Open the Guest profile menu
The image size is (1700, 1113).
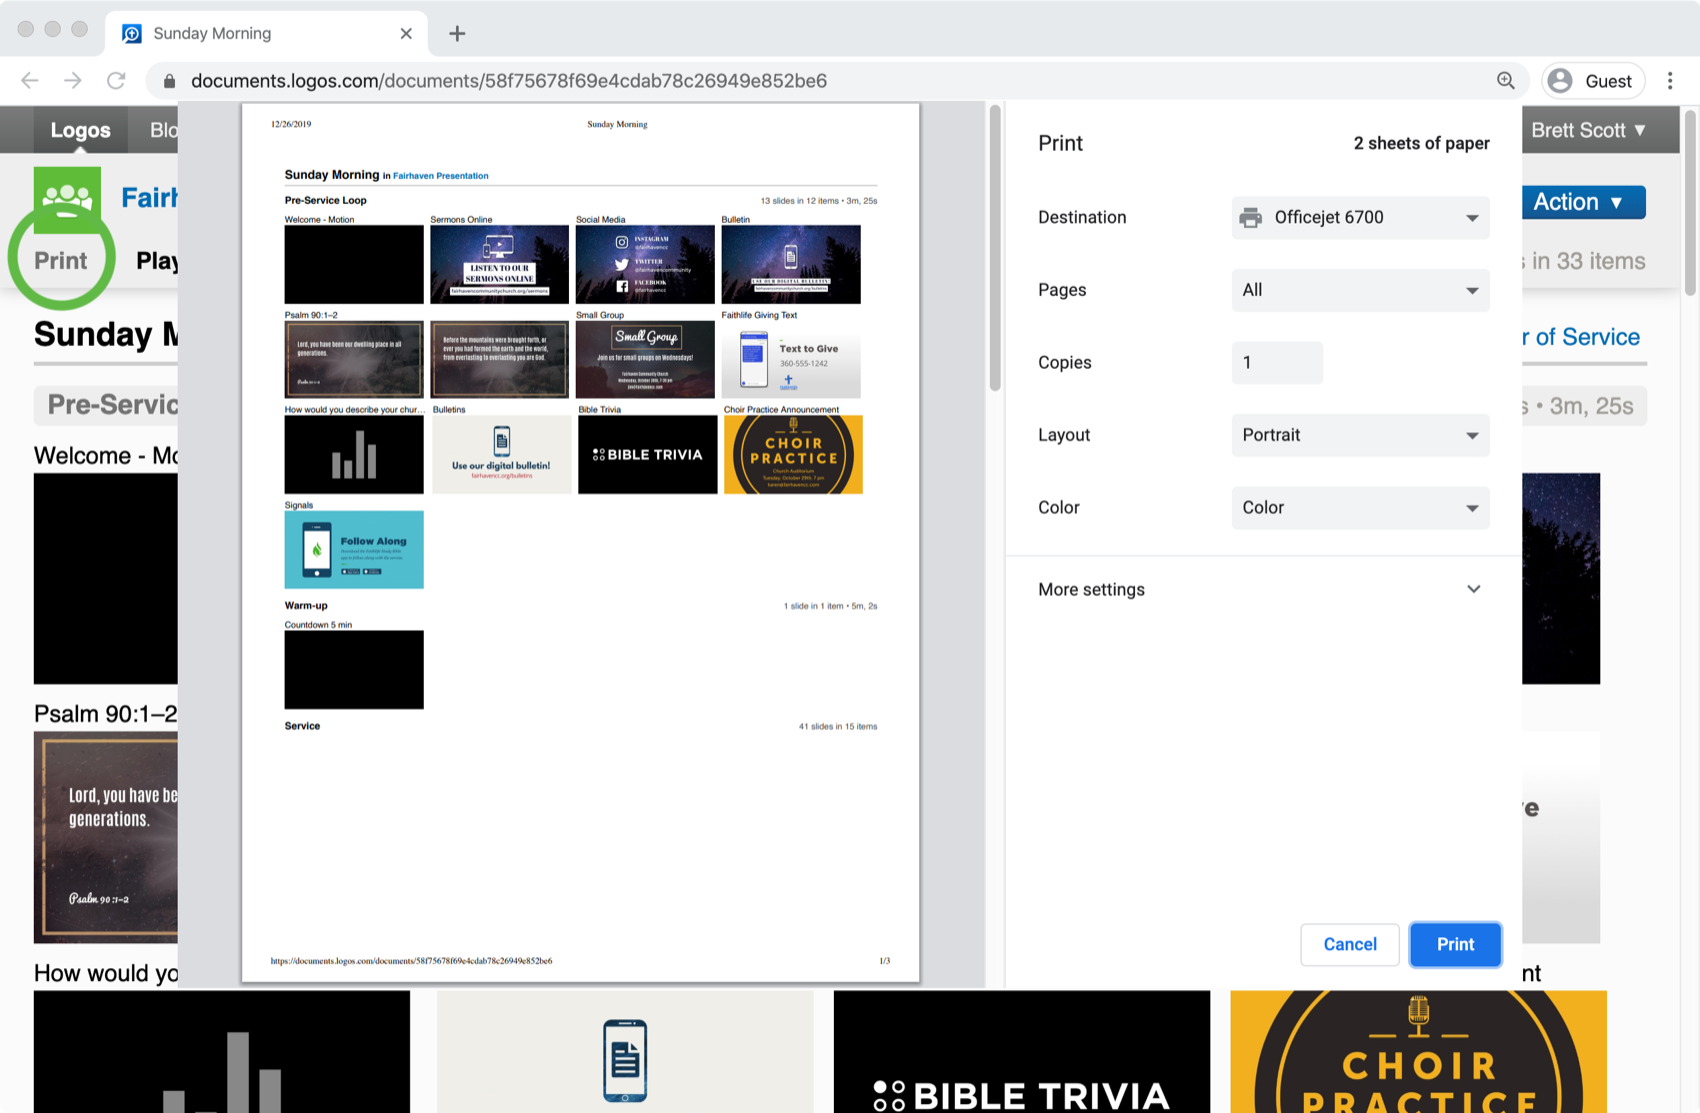click(1594, 81)
